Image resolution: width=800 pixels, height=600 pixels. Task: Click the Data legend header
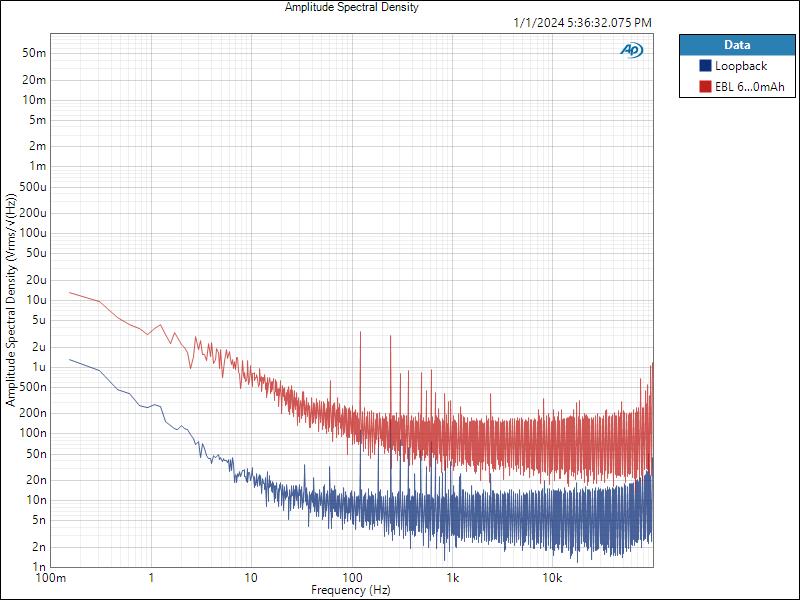pyautogui.click(x=737, y=45)
